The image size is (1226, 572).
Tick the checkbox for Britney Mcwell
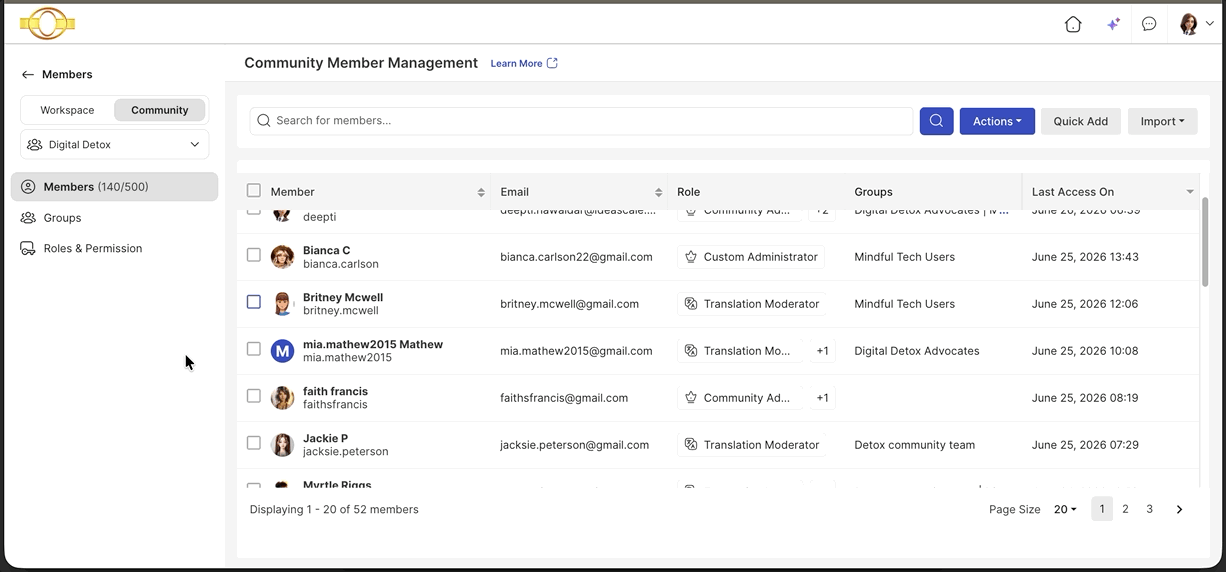pyautogui.click(x=254, y=302)
